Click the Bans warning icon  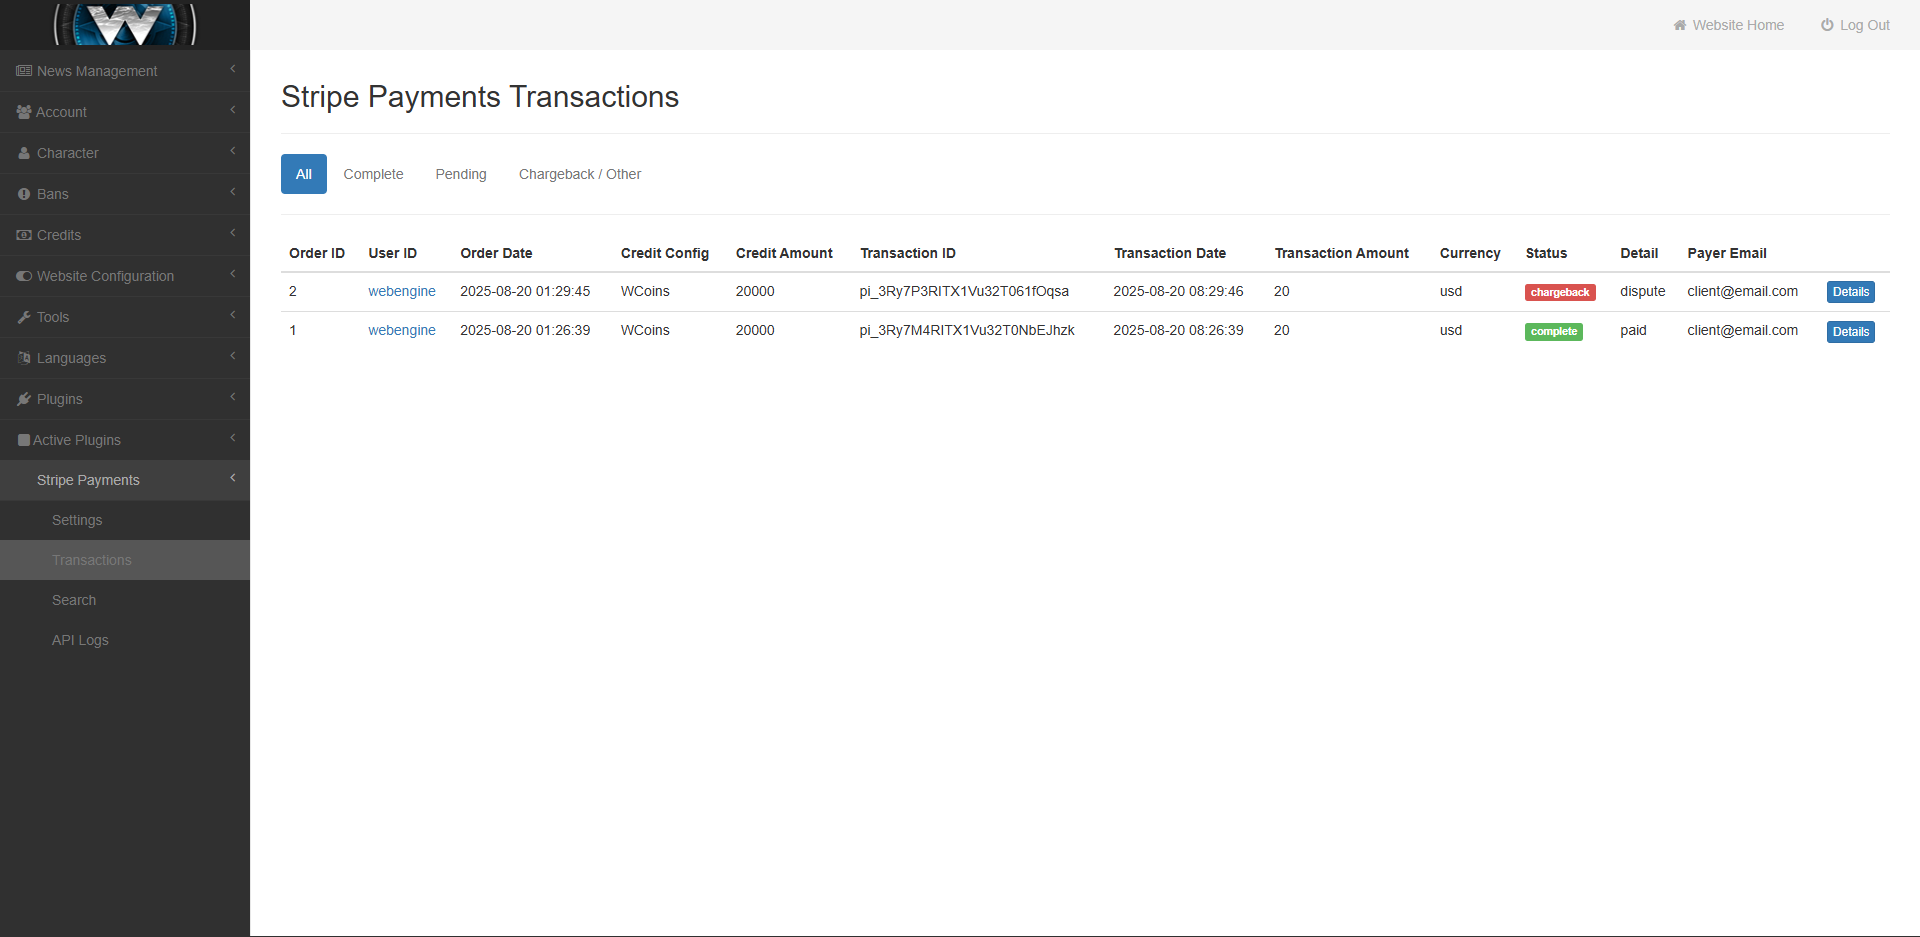click(24, 194)
